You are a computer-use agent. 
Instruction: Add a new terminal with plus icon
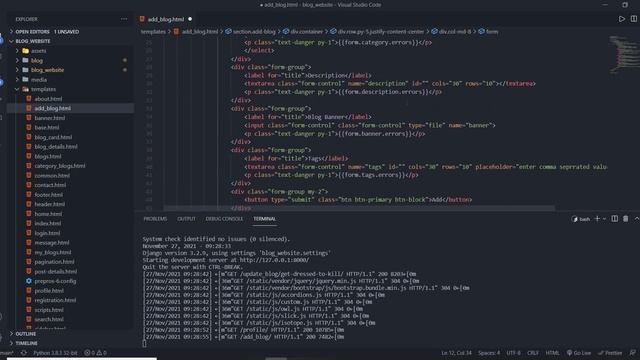(x=597, y=219)
